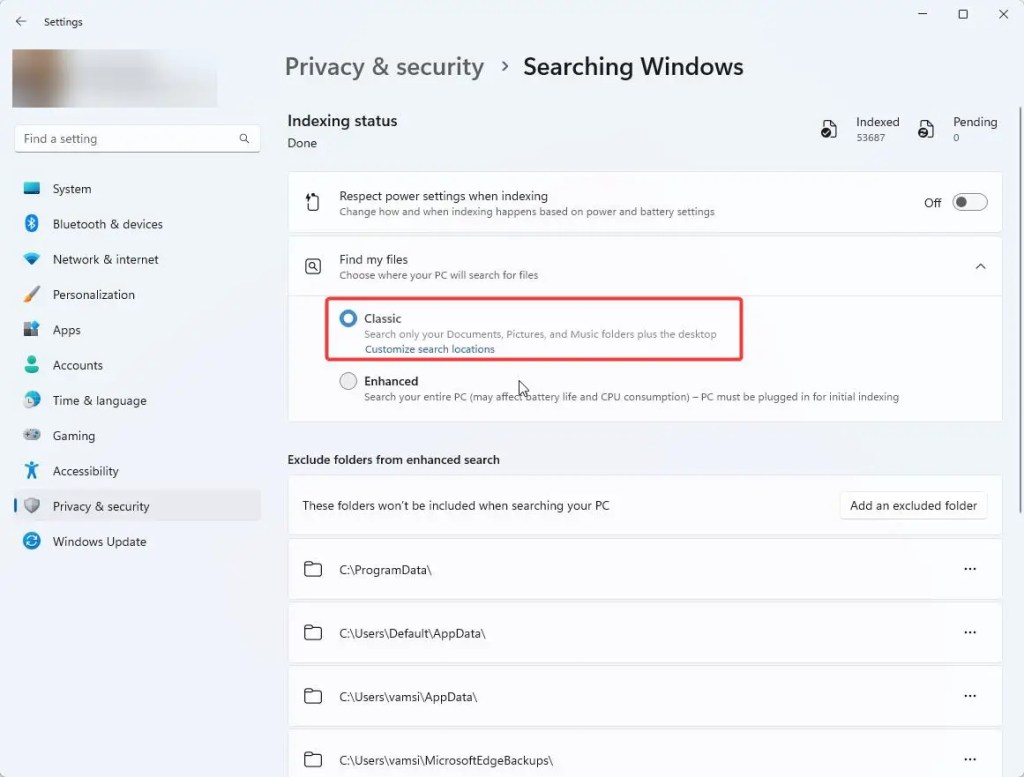Open Time & language settings
Screen dimensions: 1024x777
click(137, 400)
